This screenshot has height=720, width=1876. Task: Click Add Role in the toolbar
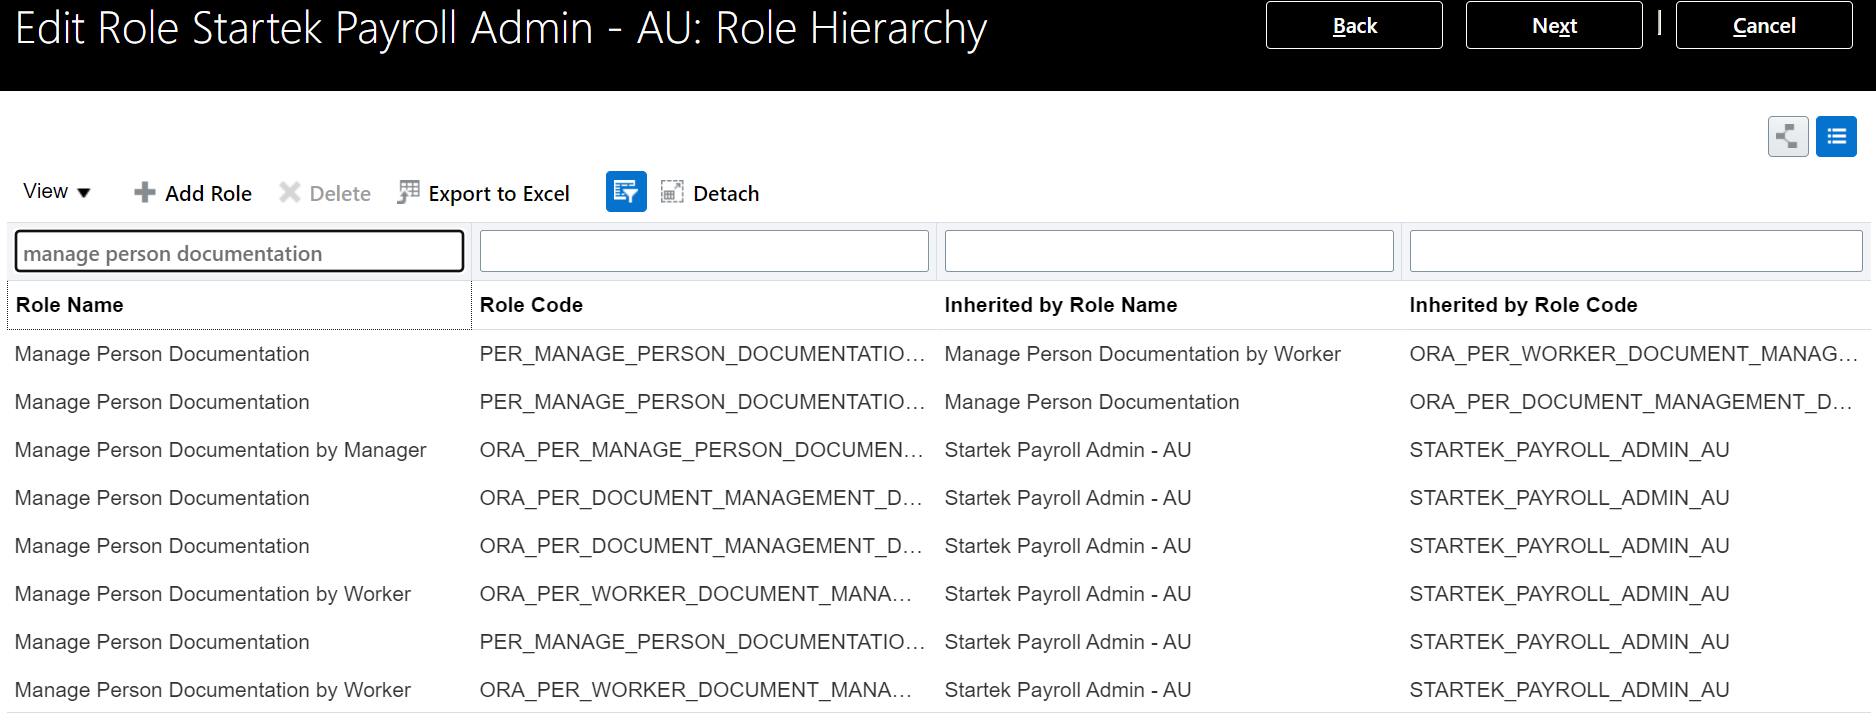[x=193, y=193]
